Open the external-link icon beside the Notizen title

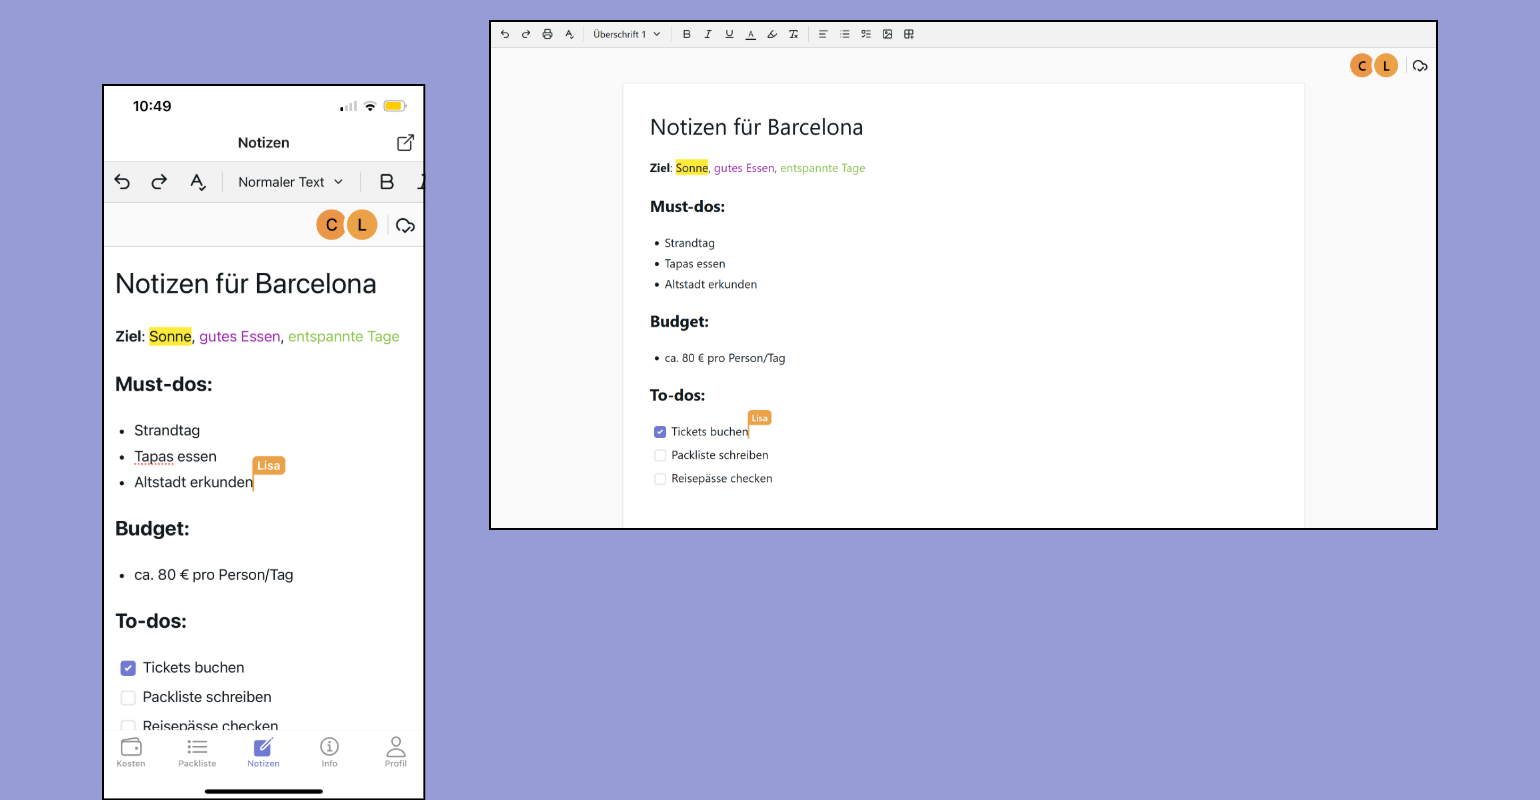coord(405,143)
